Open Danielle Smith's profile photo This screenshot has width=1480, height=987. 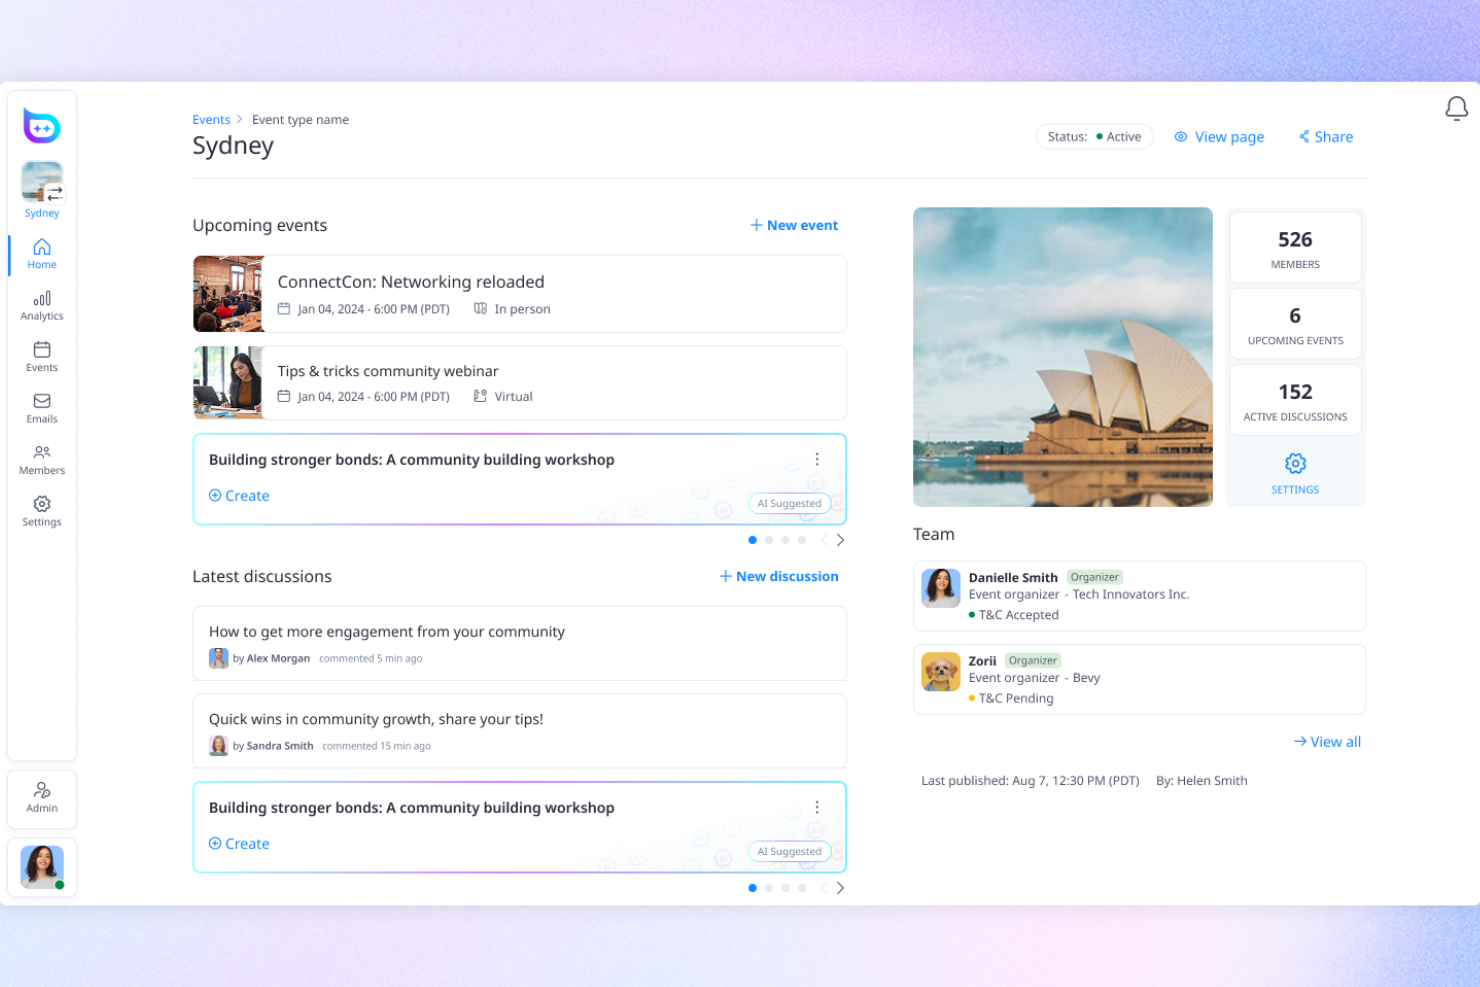coord(940,589)
